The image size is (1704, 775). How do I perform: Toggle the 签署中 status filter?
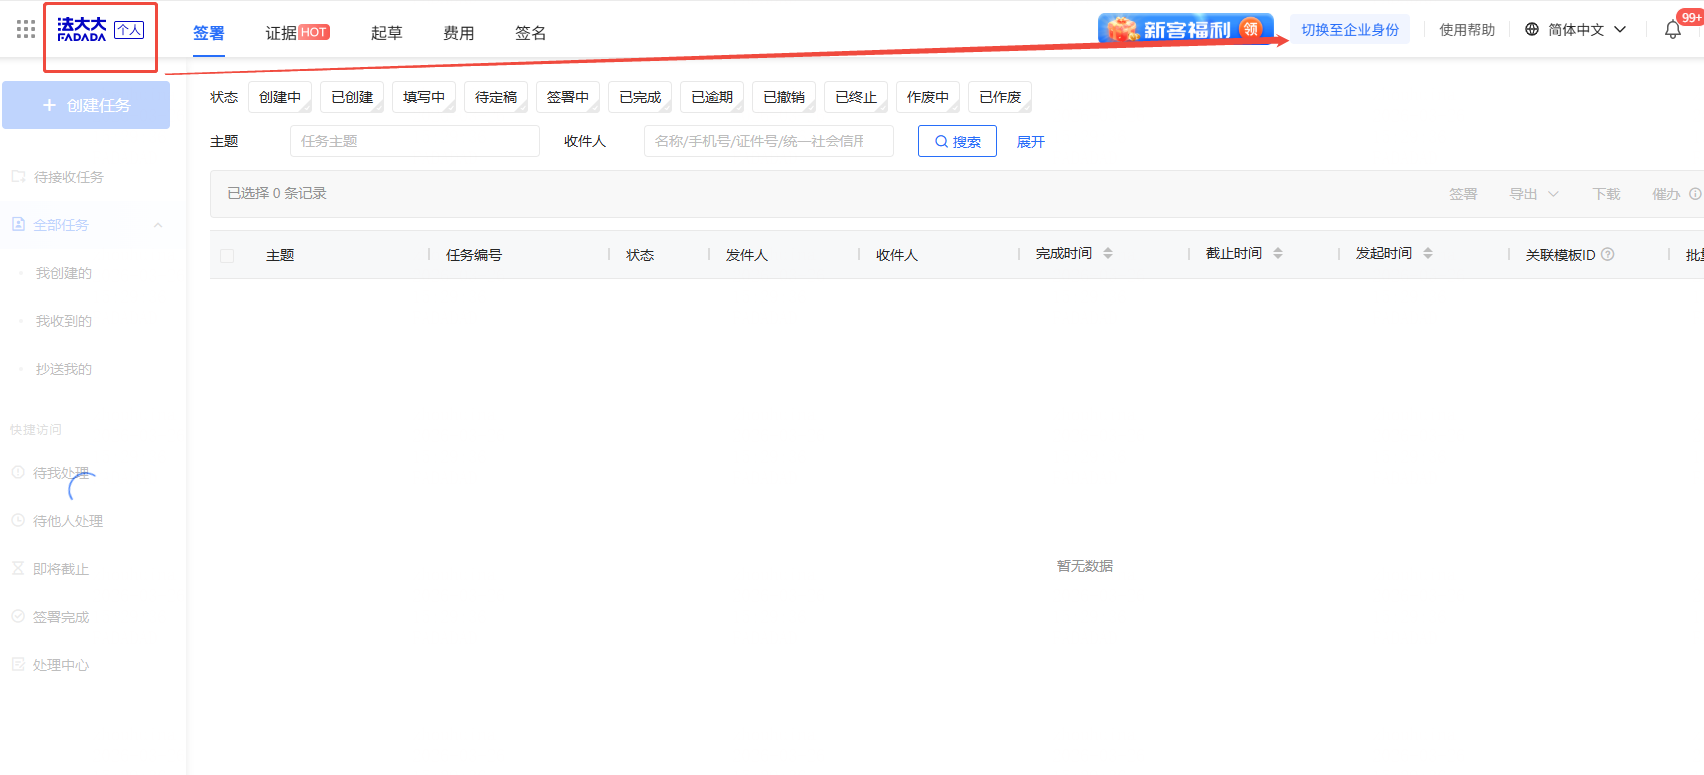pos(567,97)
